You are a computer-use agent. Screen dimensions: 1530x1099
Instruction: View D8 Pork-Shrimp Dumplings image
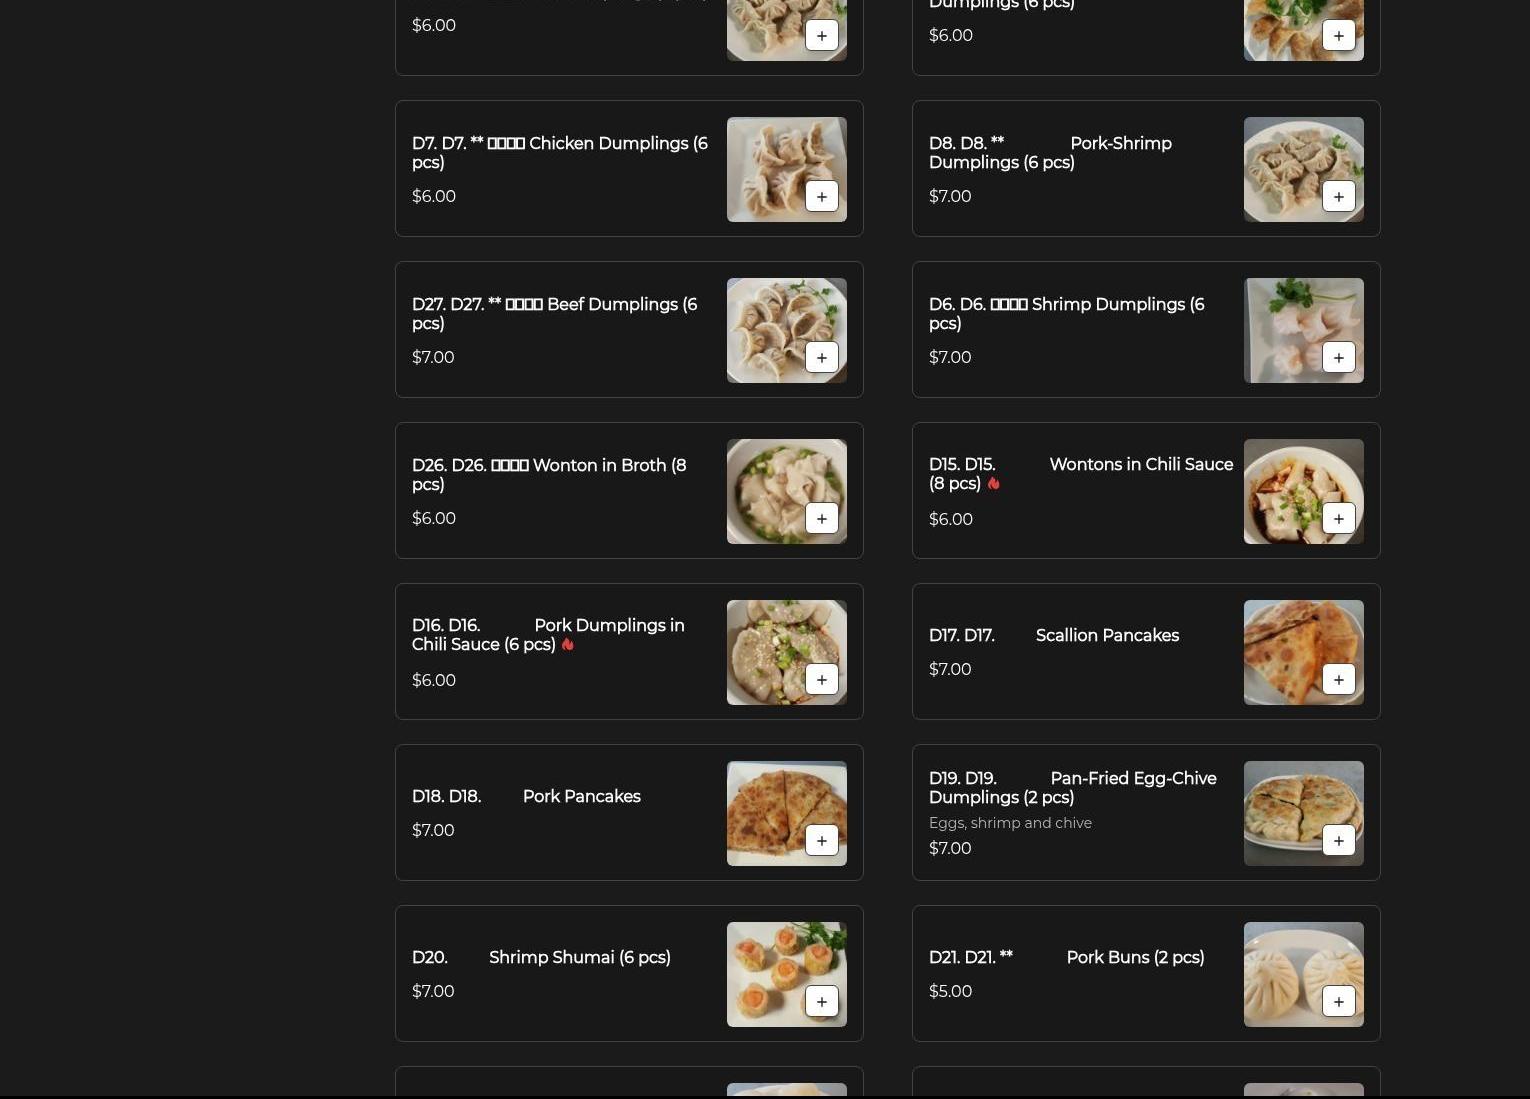coord(1304,169)
